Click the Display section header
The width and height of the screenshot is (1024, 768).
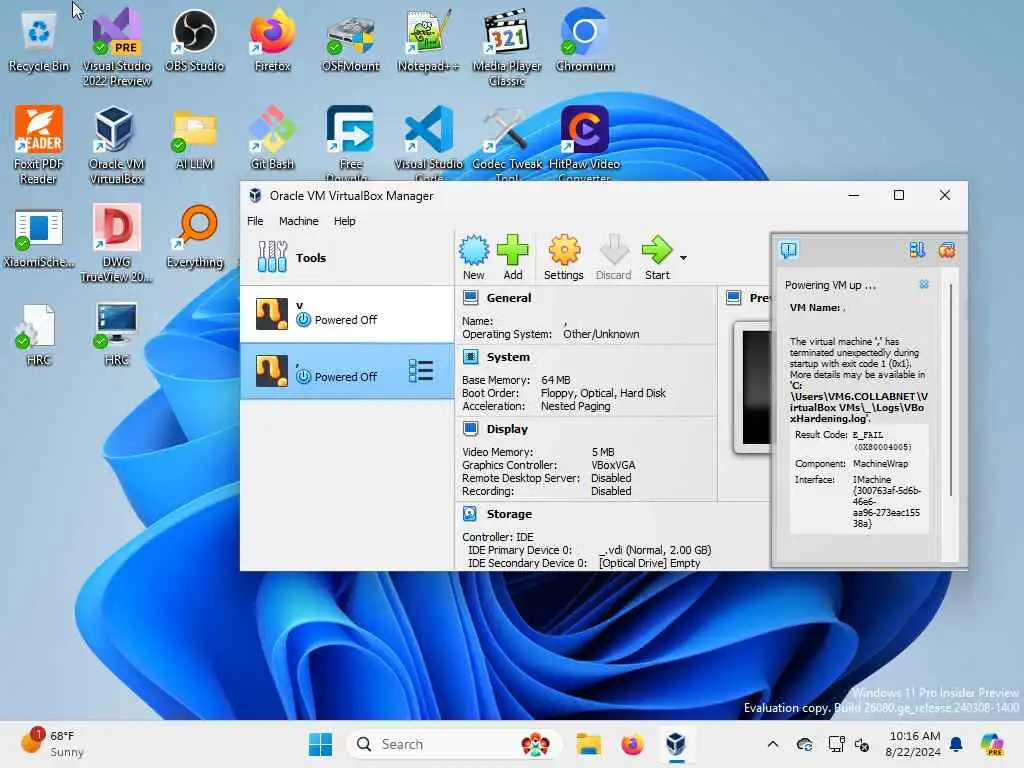(x=507, y=429)
